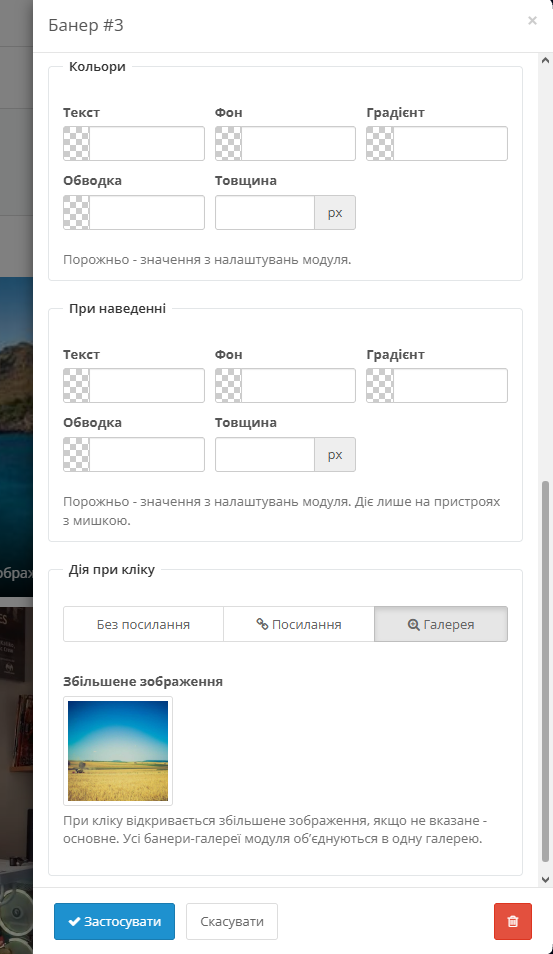The height and width of the screenshot is (954, 553).
Task: Open Фон color swatch in При наведенні
Action: 229,386
